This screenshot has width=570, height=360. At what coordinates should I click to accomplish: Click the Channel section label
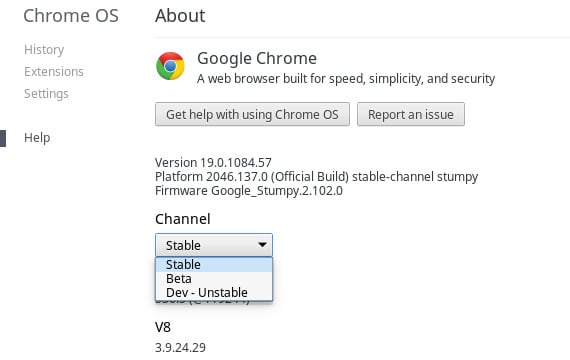coord(182,219)
